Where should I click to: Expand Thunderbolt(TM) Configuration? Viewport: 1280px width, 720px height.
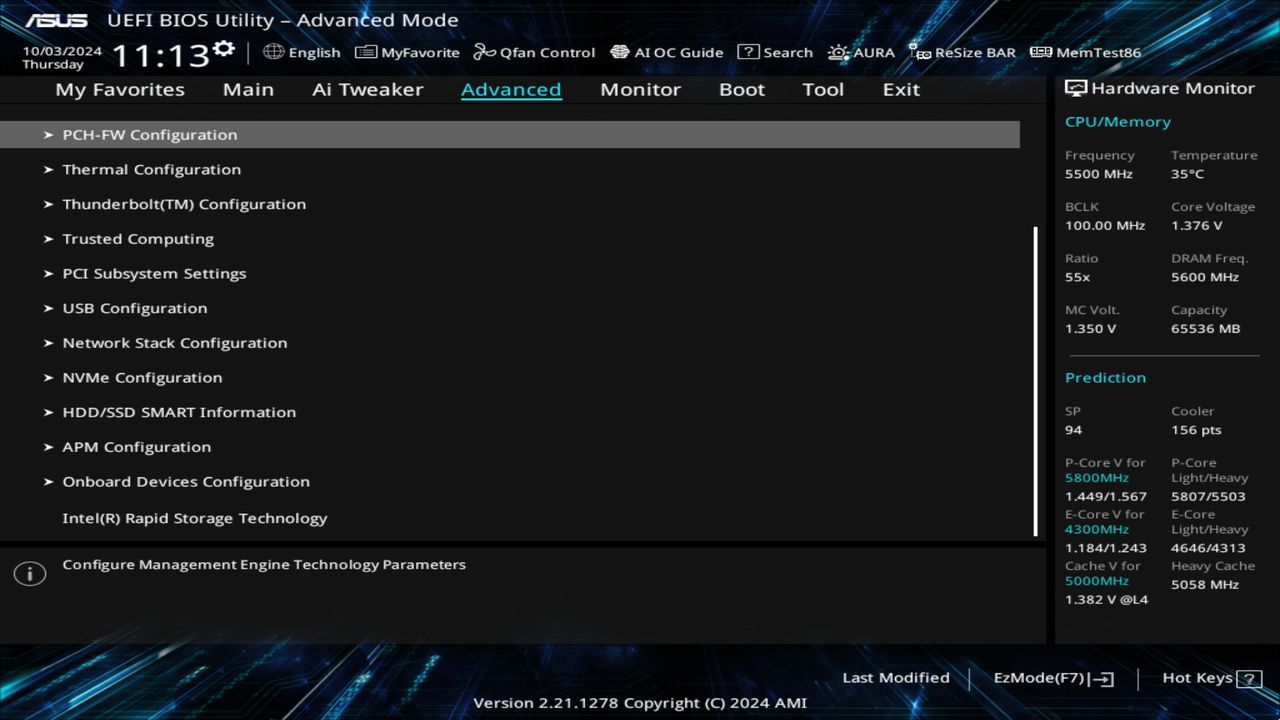point(185,203)
